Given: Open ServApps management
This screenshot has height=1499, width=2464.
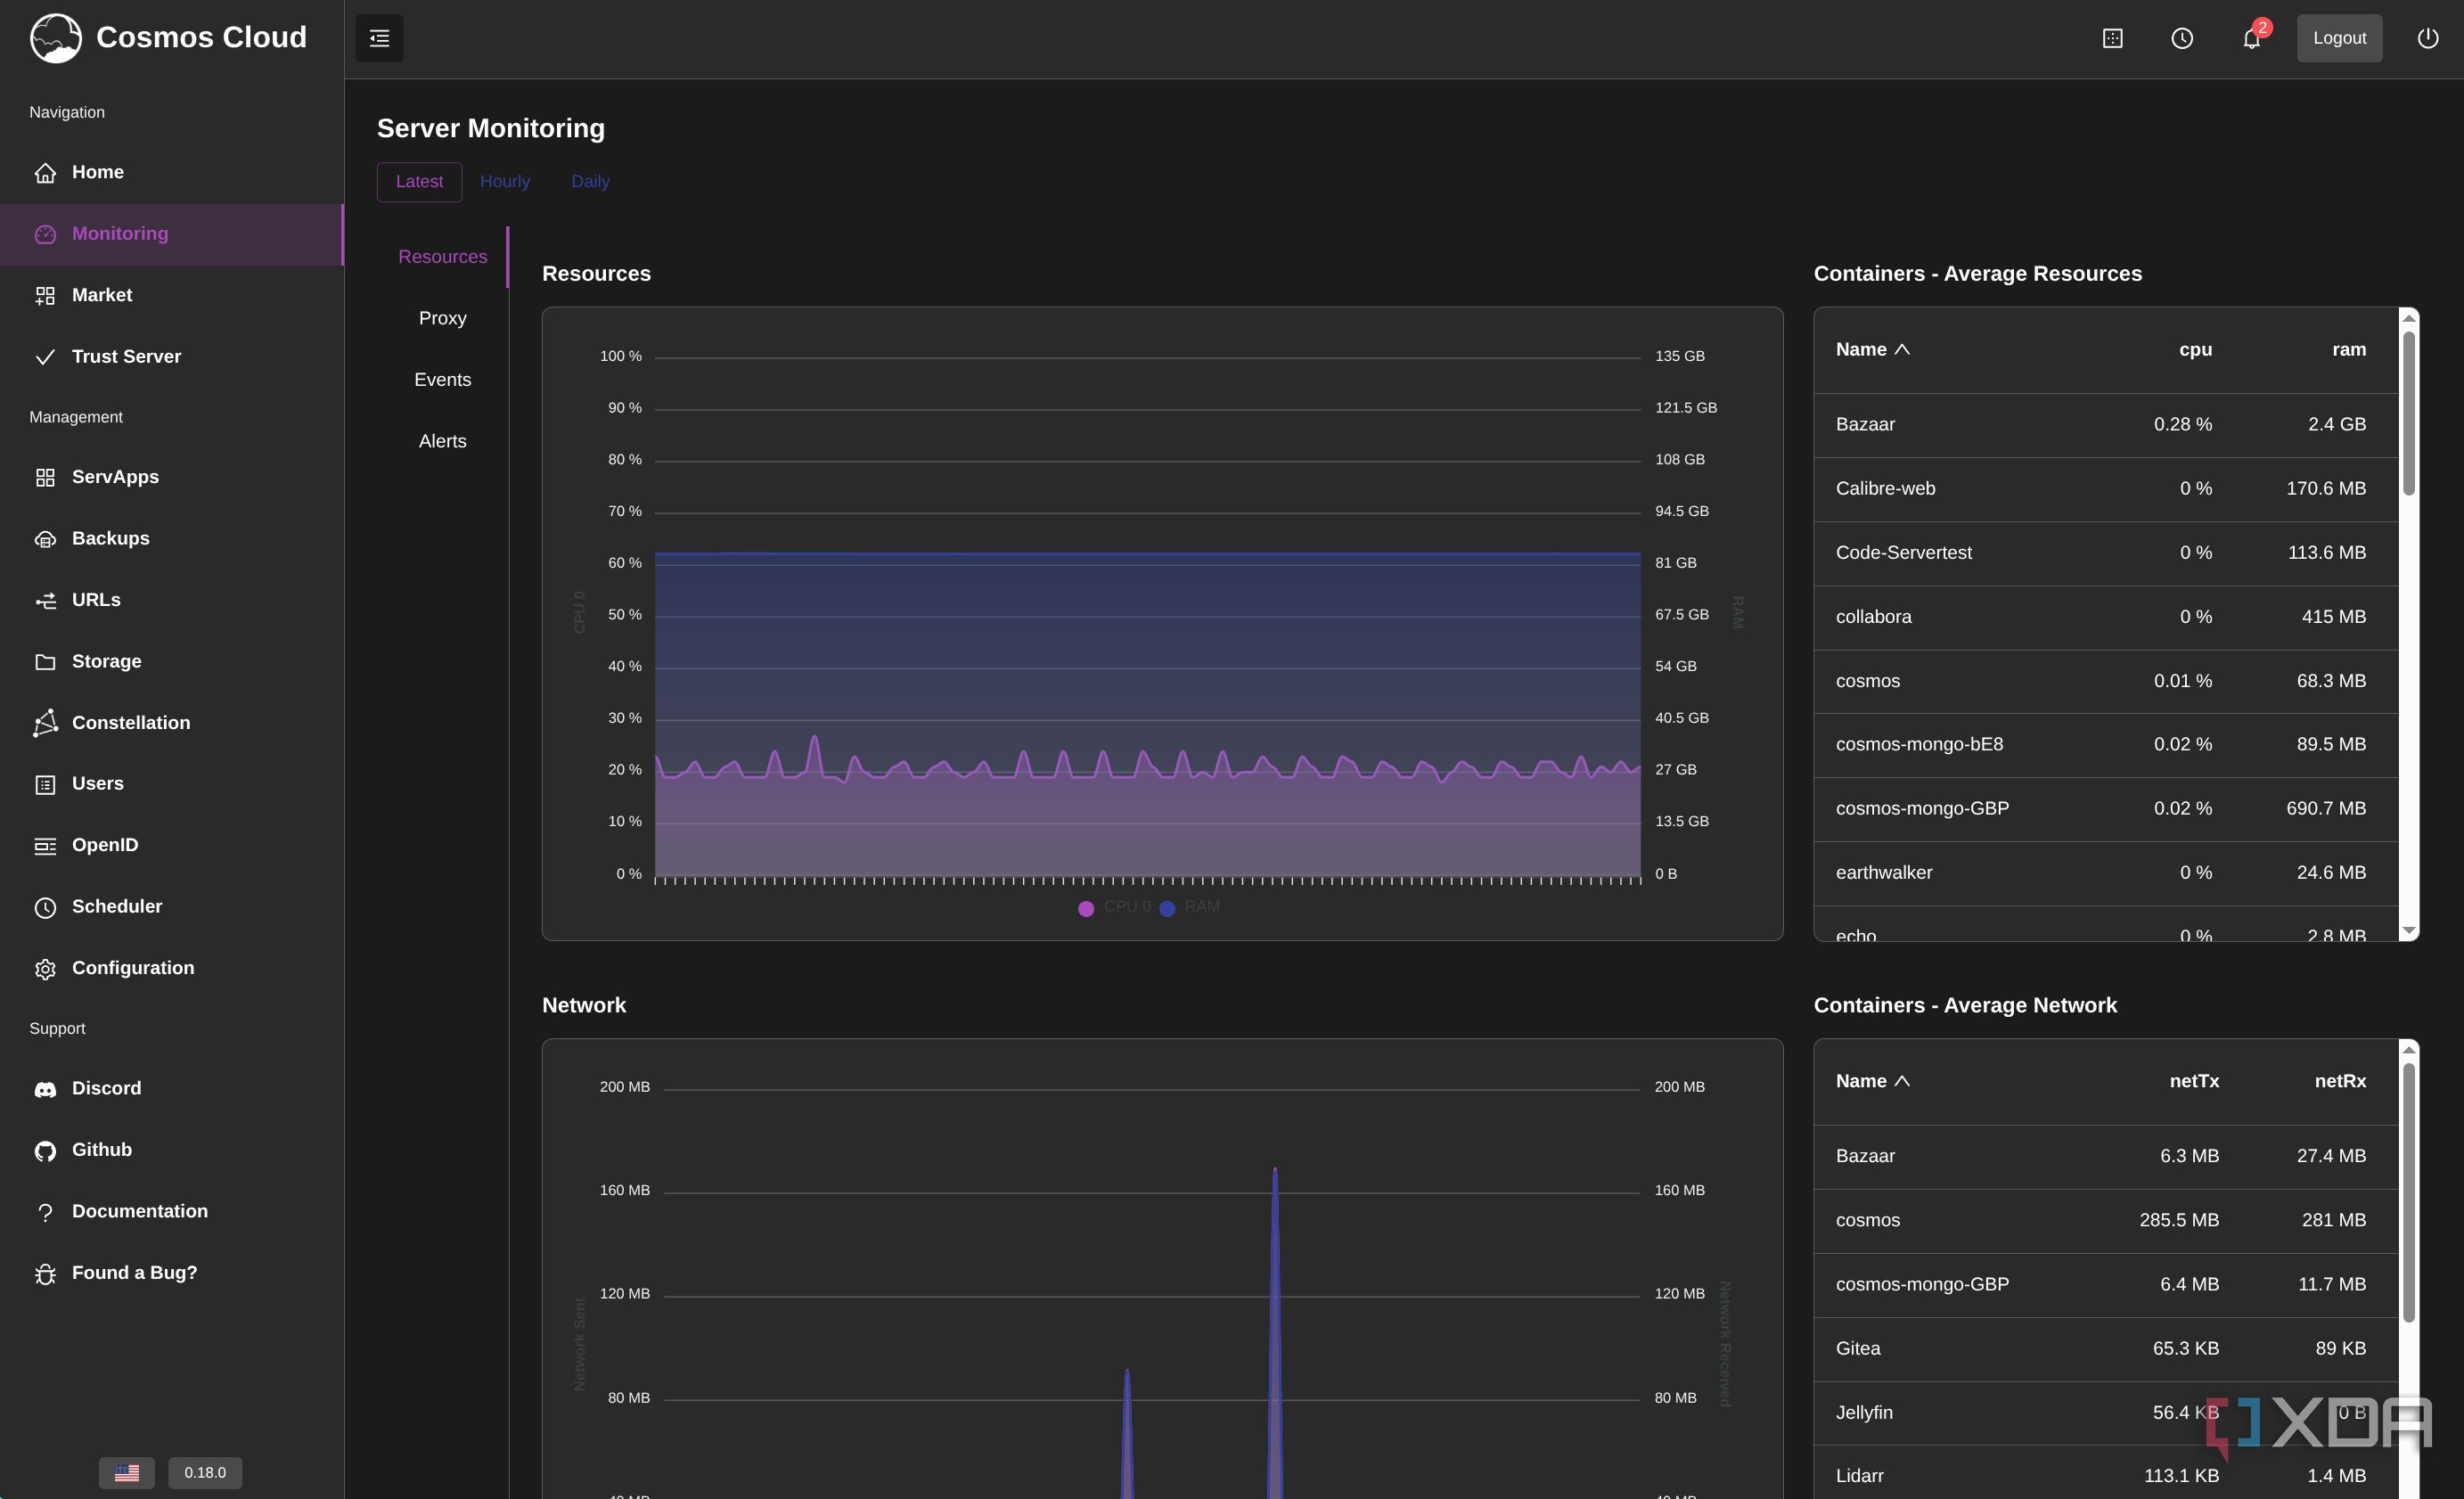Looking at the screenshot, I should click(x=172, y=477).
